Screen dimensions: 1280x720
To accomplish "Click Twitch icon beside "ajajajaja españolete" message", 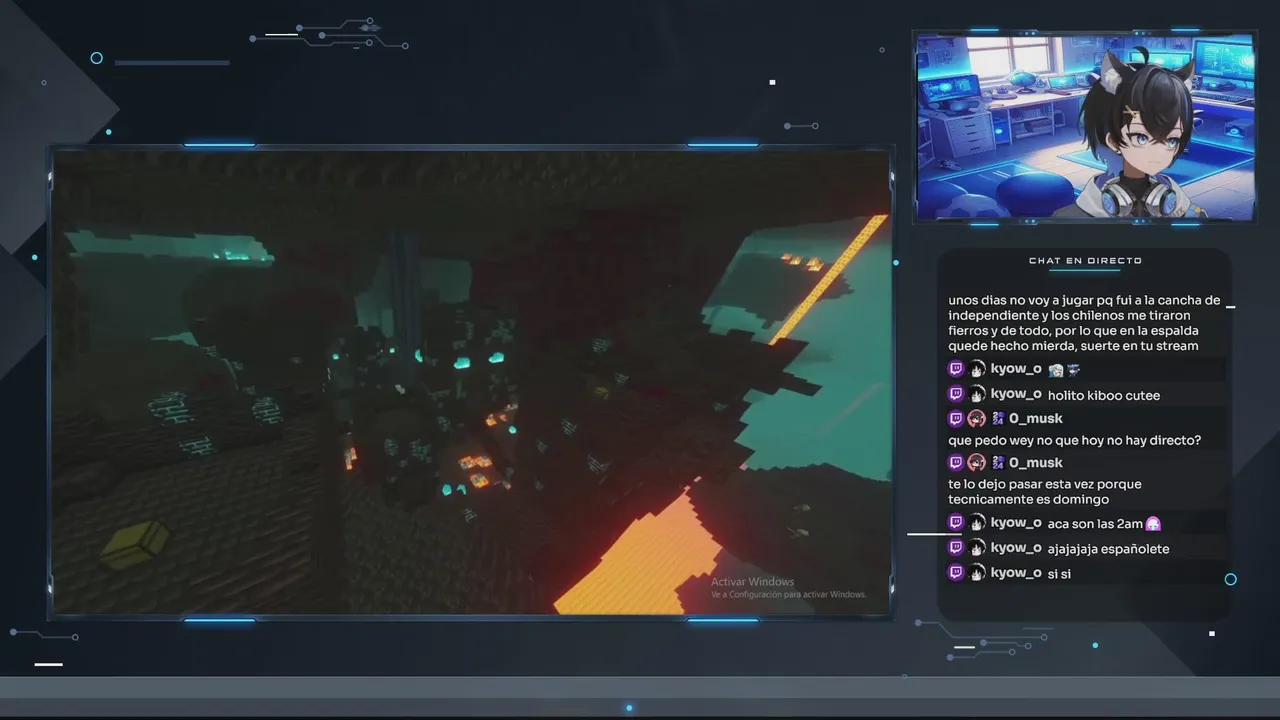I will [956, 547].
